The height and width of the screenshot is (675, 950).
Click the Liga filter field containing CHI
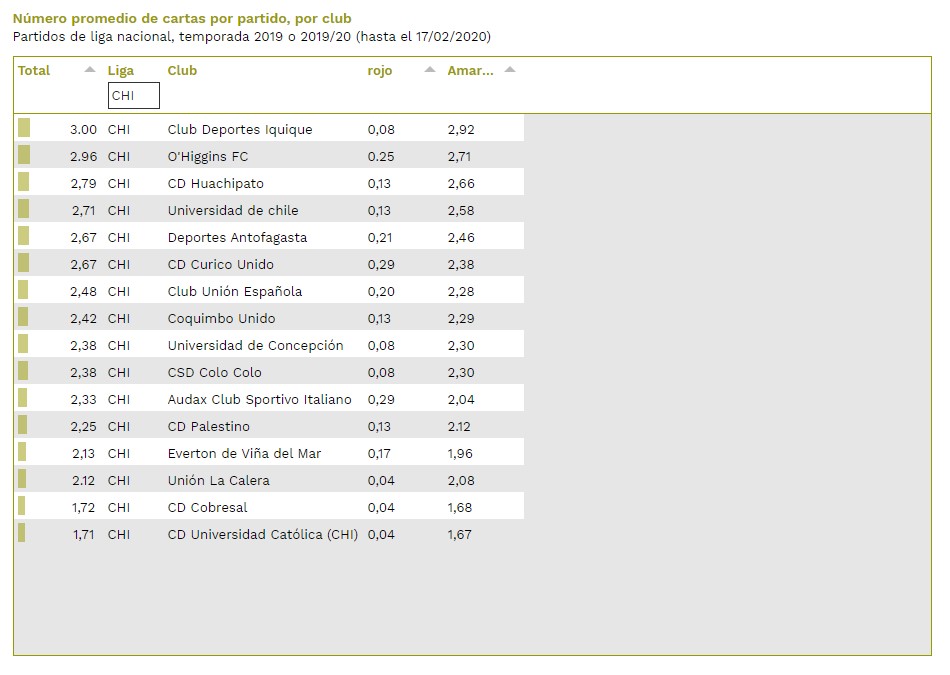point(133,96)
